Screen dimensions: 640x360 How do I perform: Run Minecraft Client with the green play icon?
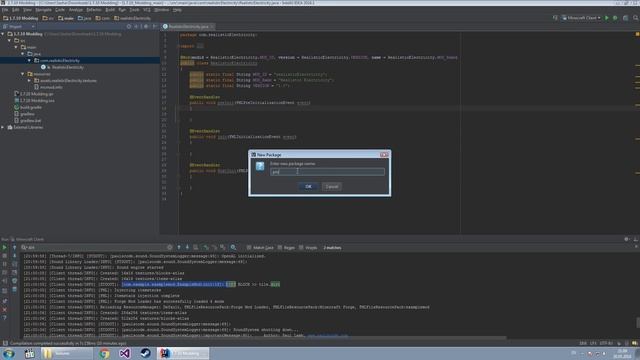(607, 18)
